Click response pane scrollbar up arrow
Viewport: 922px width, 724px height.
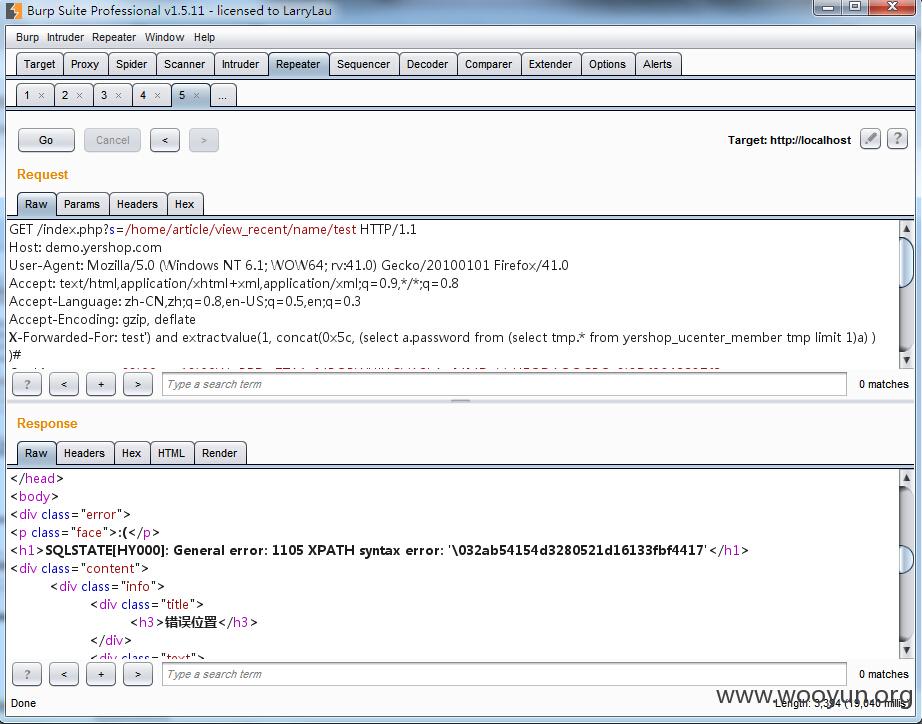[907, 478]
